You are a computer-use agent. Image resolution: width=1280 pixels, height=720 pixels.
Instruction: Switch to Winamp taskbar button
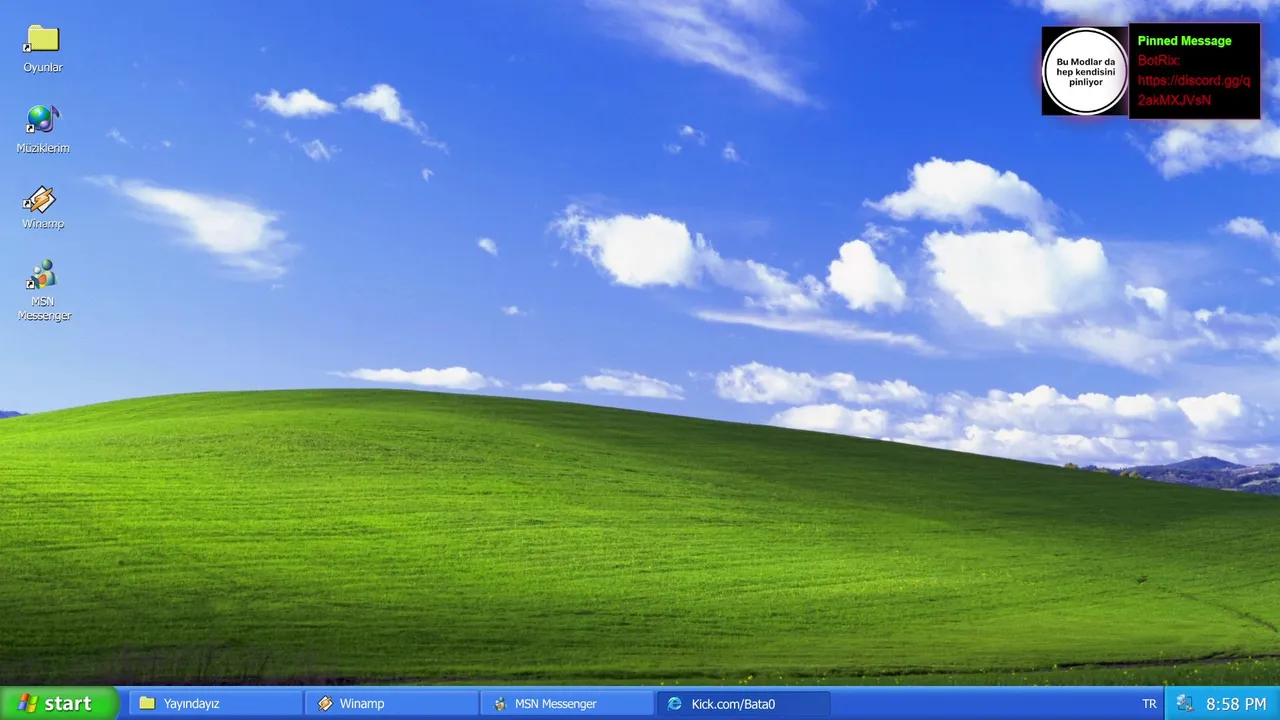click(x=392, y=704)
